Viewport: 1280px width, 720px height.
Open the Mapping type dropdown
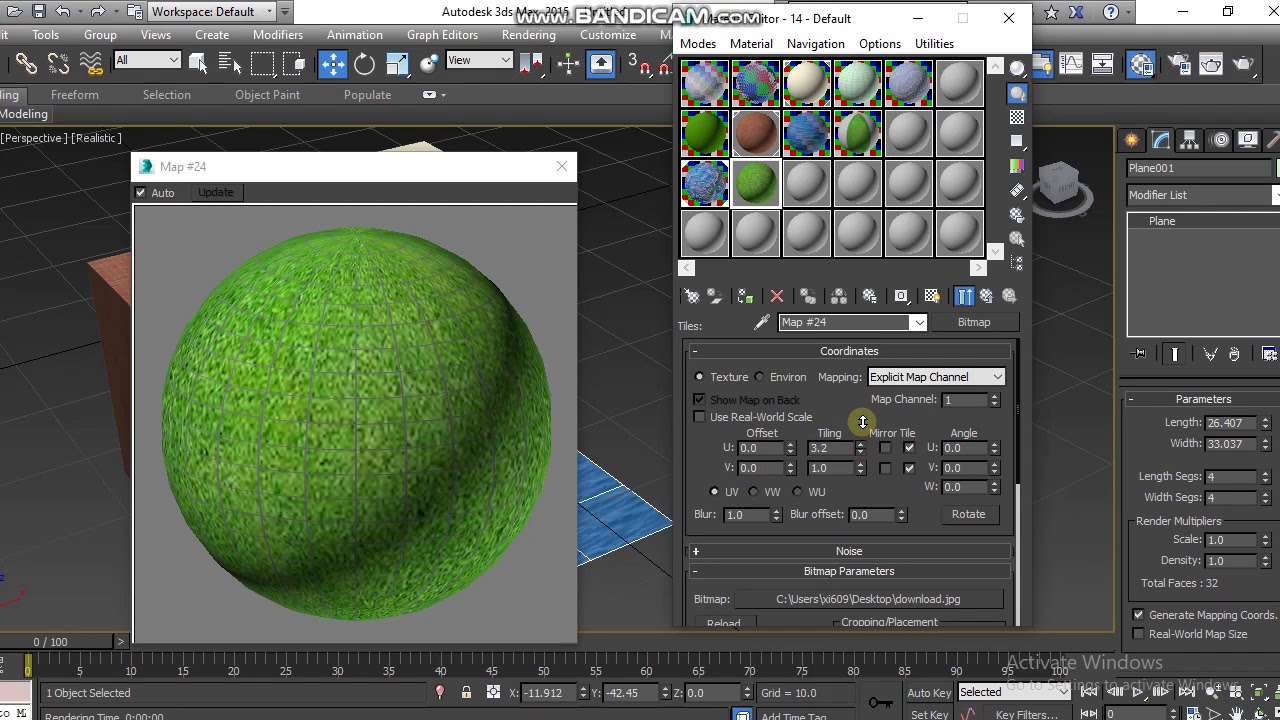pos(936,377)
